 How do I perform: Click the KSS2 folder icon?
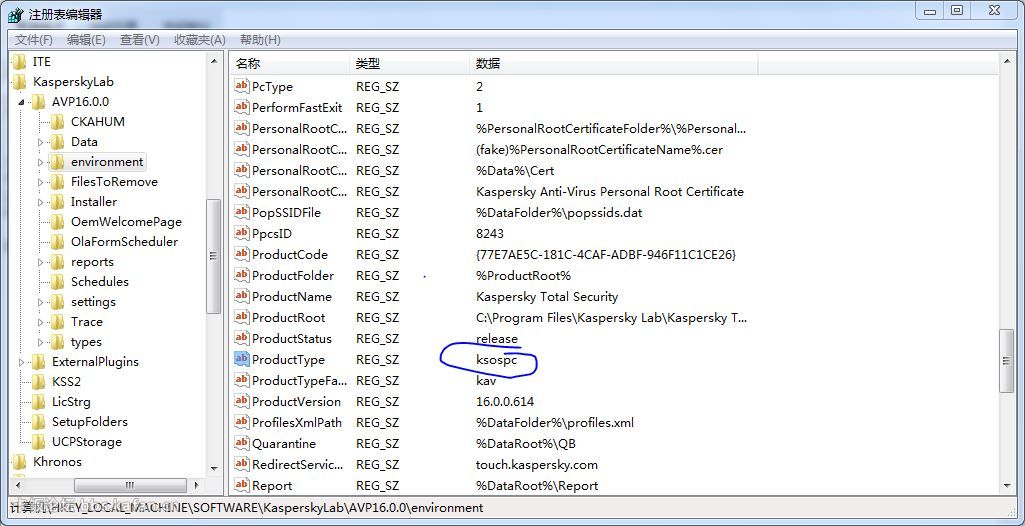(39, 382)
